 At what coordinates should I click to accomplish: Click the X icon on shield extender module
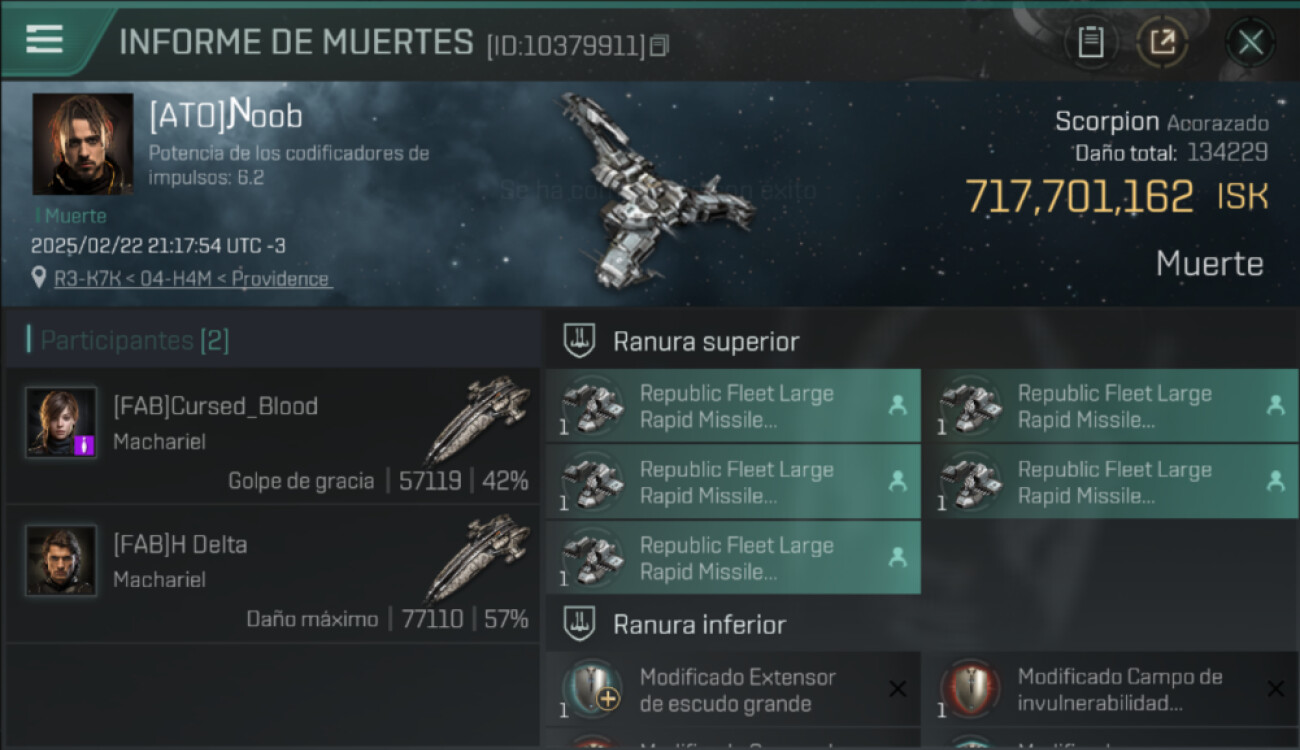[x=897, y=689]
